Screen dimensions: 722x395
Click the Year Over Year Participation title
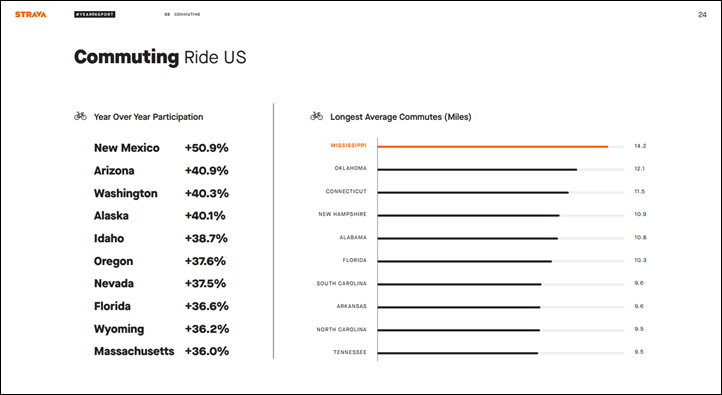[148, 117]
